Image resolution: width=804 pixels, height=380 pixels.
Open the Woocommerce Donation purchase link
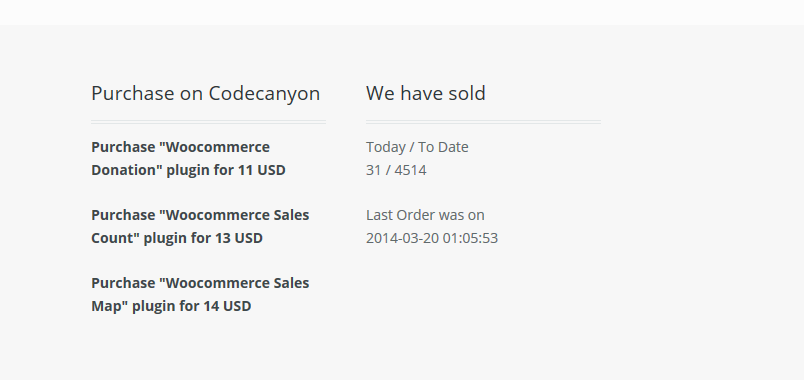pyautogui.click(x=188, y=158)
